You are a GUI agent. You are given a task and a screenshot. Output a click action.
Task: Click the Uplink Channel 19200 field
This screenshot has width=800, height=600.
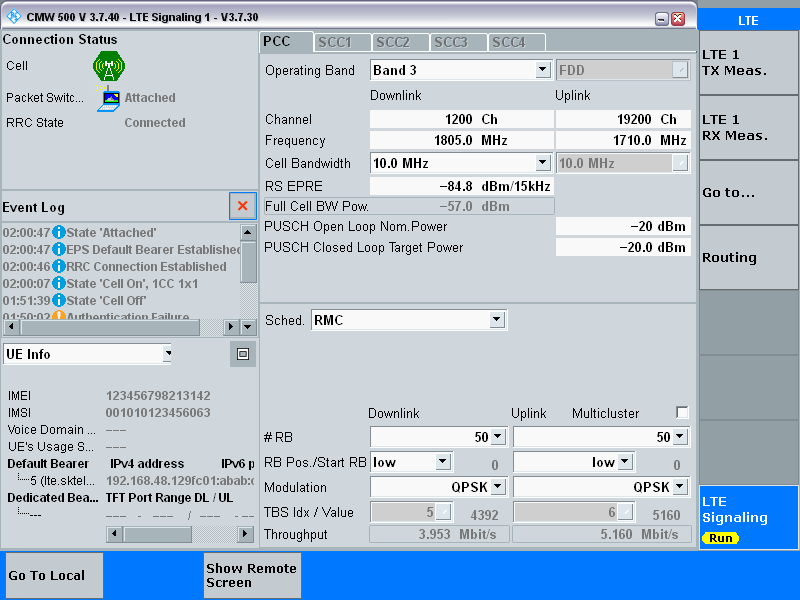(623, 119)
